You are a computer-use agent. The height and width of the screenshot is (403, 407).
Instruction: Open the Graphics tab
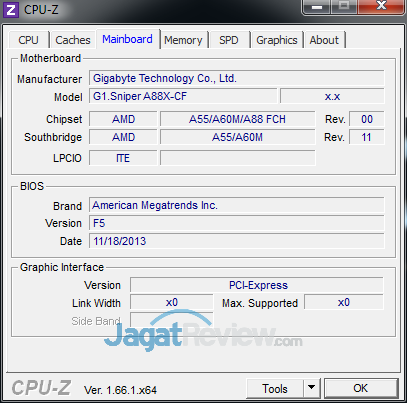click(x=277, y=40)
